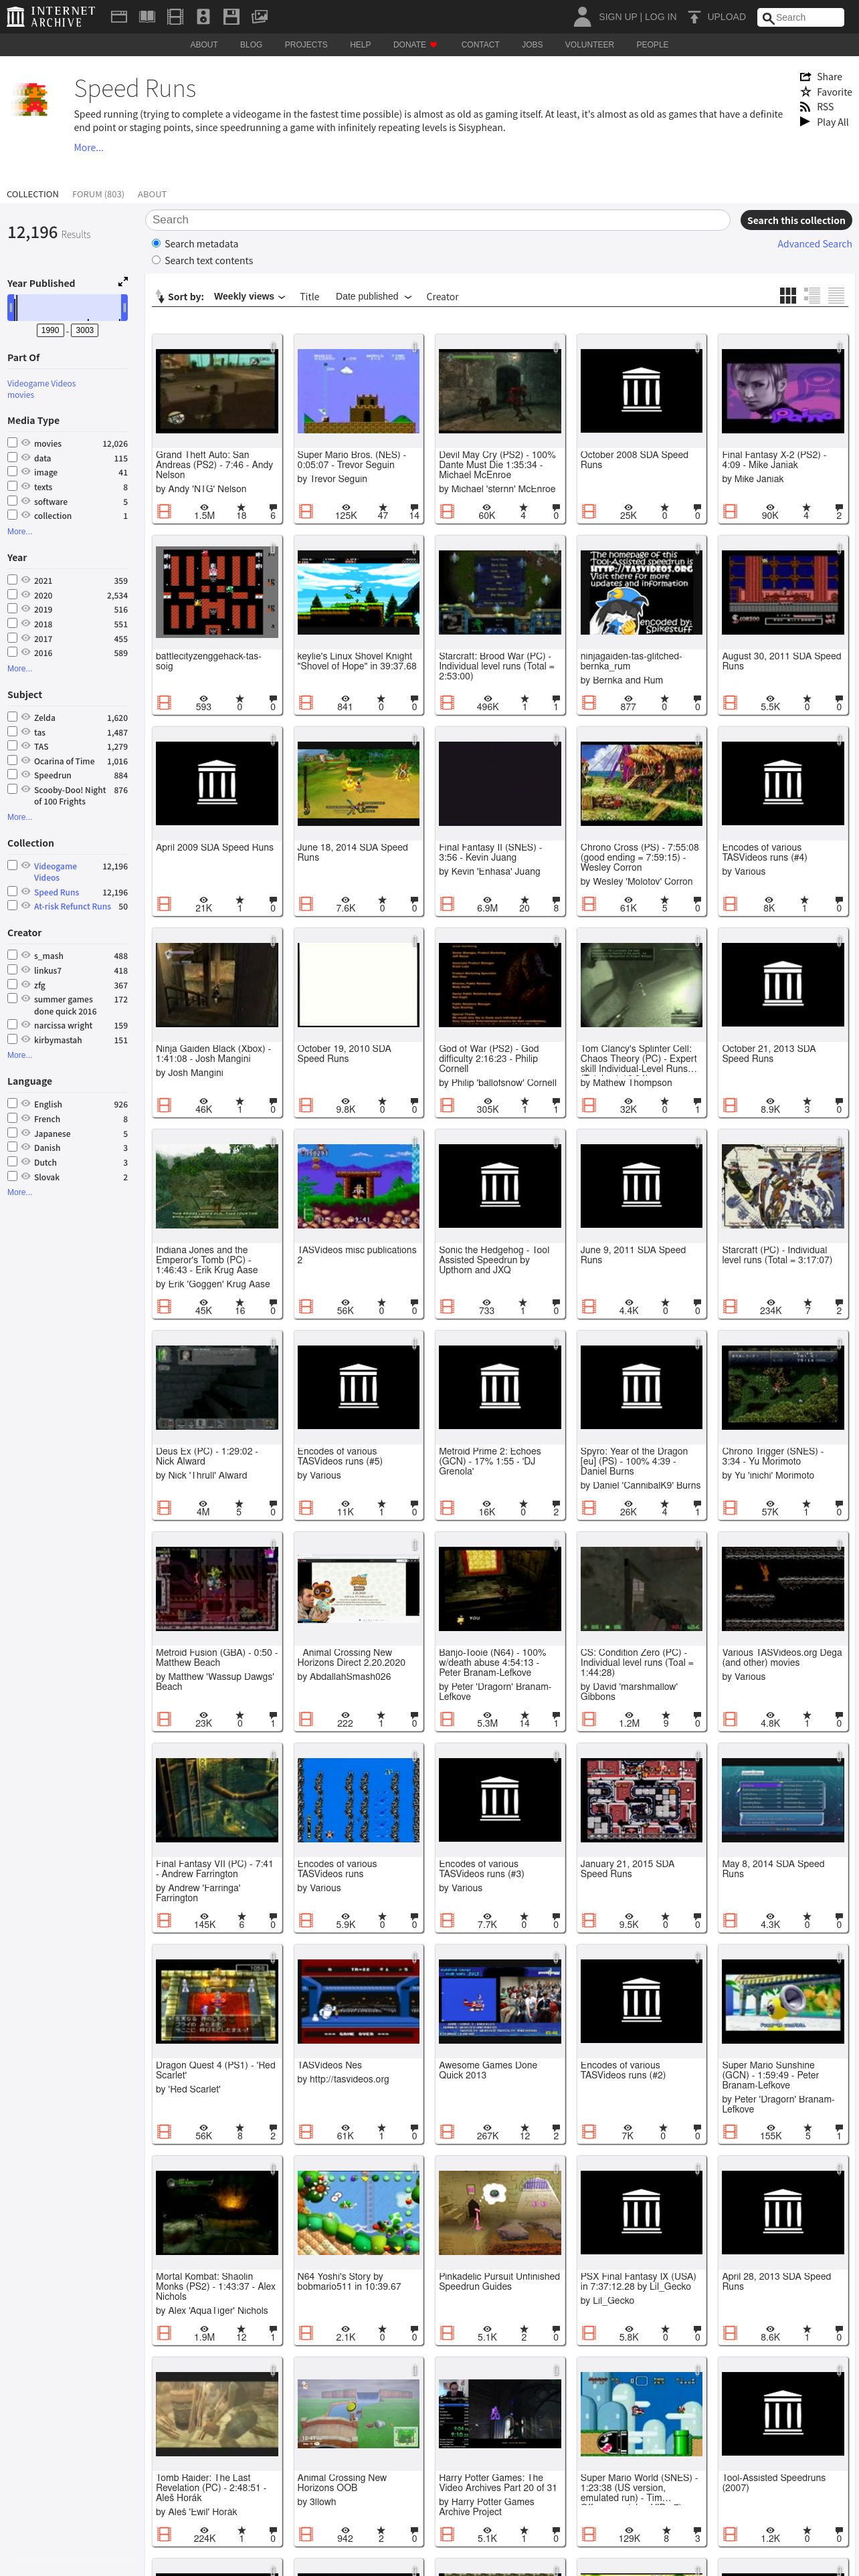The image size is (859, 2576).
Task: Expand More creators list
Action: click(20, 1055)
